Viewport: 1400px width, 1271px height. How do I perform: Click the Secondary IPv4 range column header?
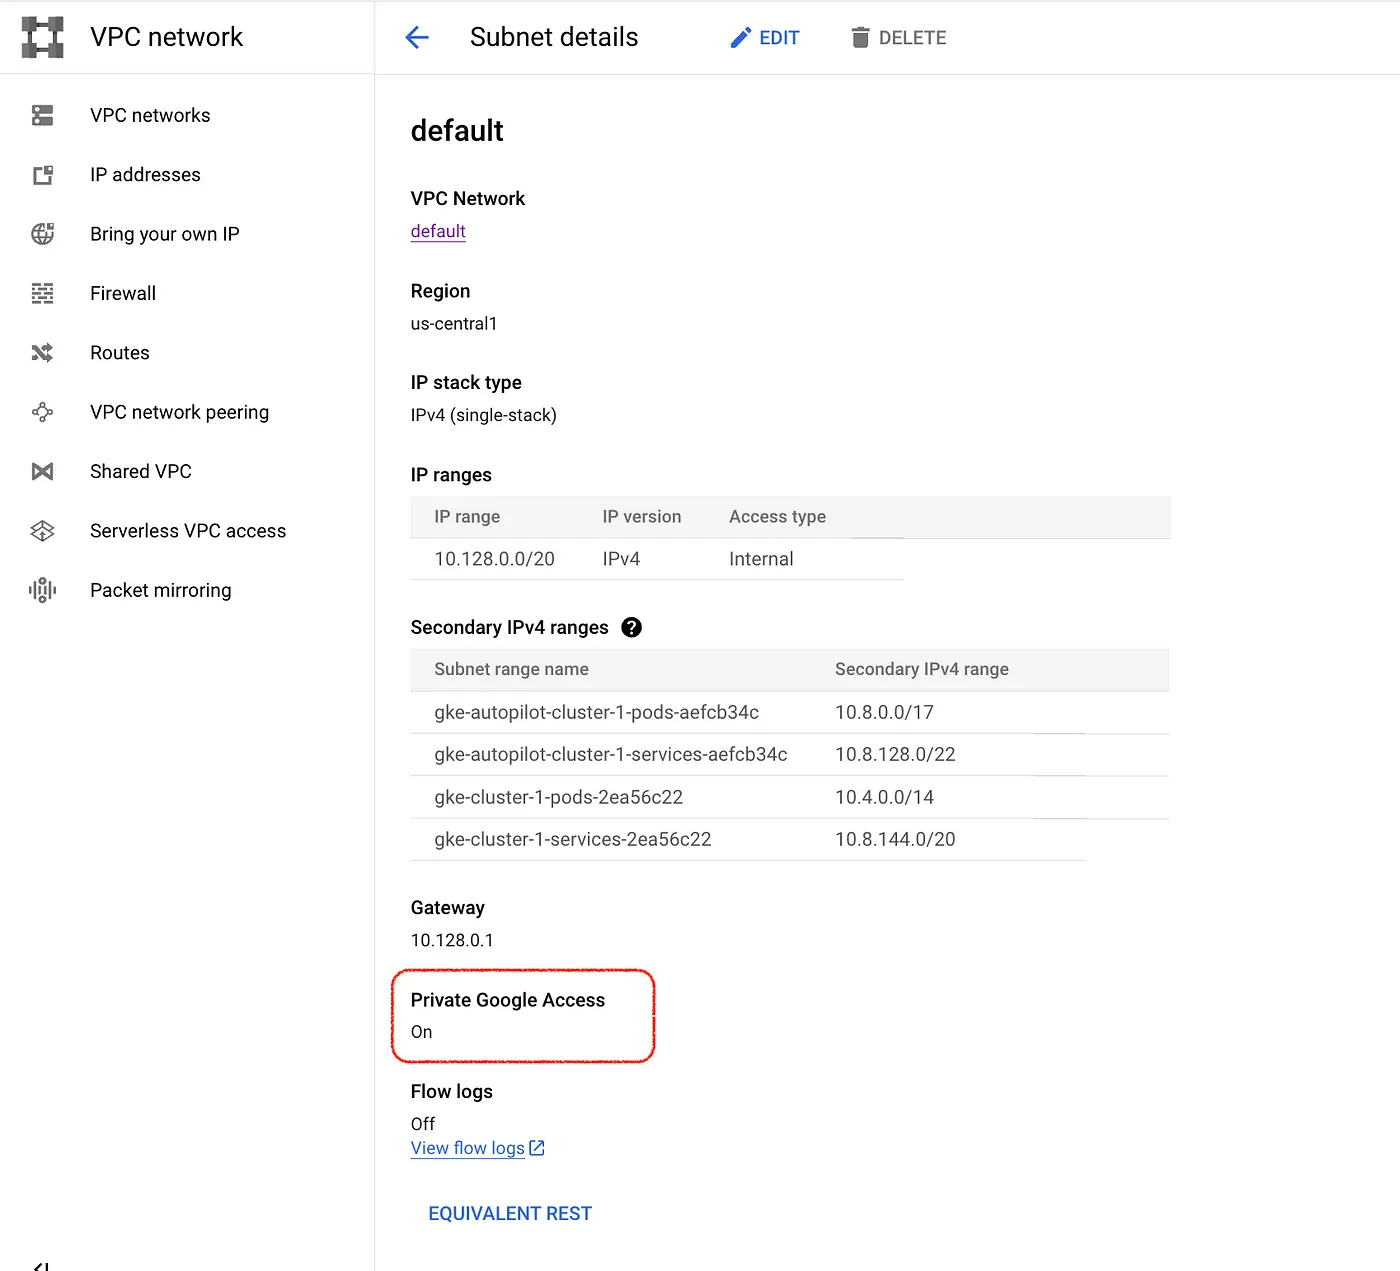pyautogui.click(x=922, y=669)
